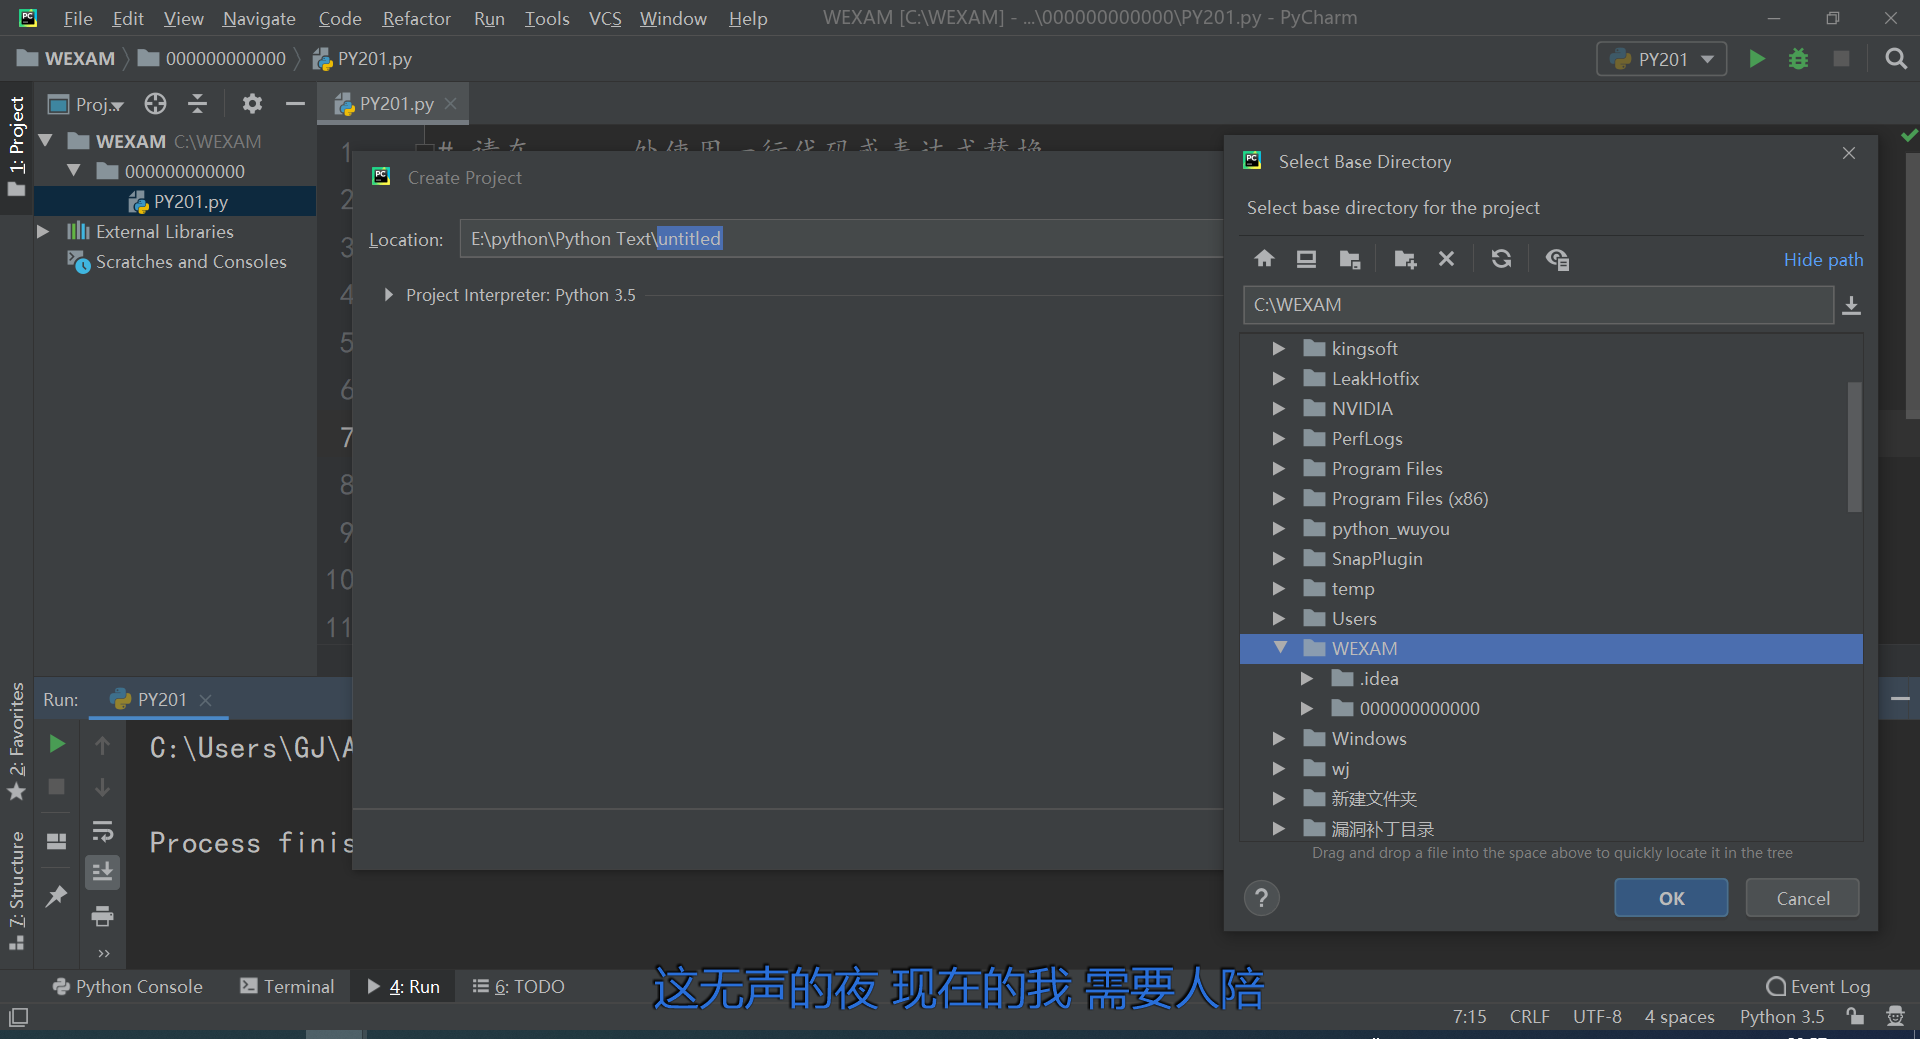1920x1039 pixels.
Task: Expand python_wuyou folder
Action: (x=1279, y=529)
